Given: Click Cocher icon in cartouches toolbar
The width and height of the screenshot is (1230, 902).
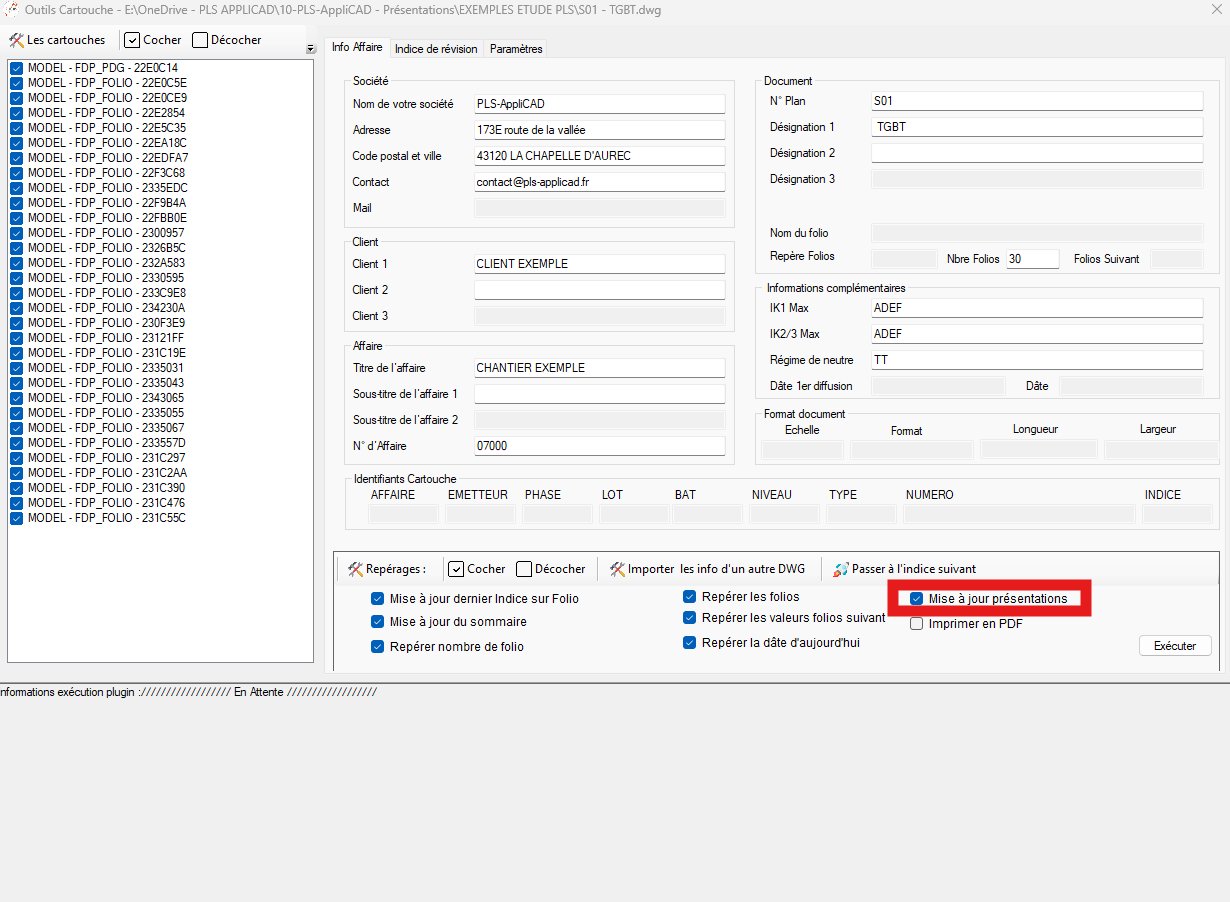Looking at the screenshot, I should tap(132, 40).
